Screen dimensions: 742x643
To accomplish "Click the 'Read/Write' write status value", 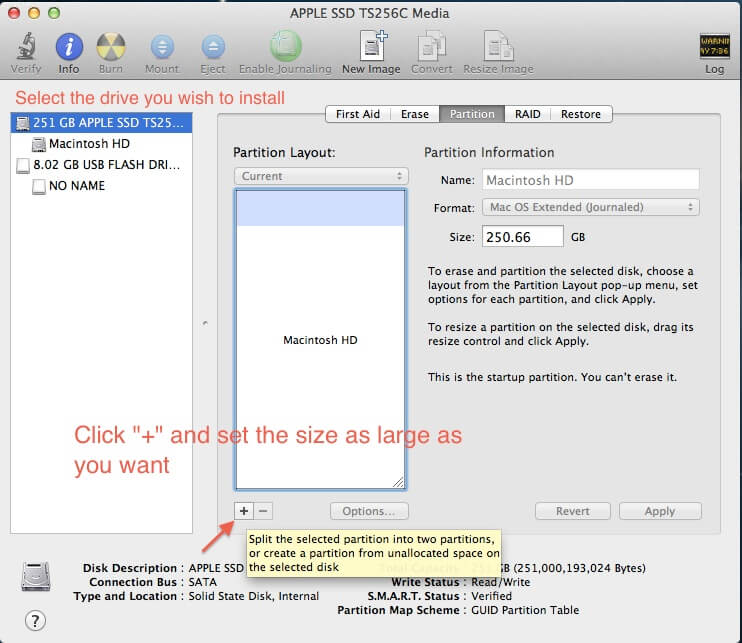I will [x=500, y=582].
